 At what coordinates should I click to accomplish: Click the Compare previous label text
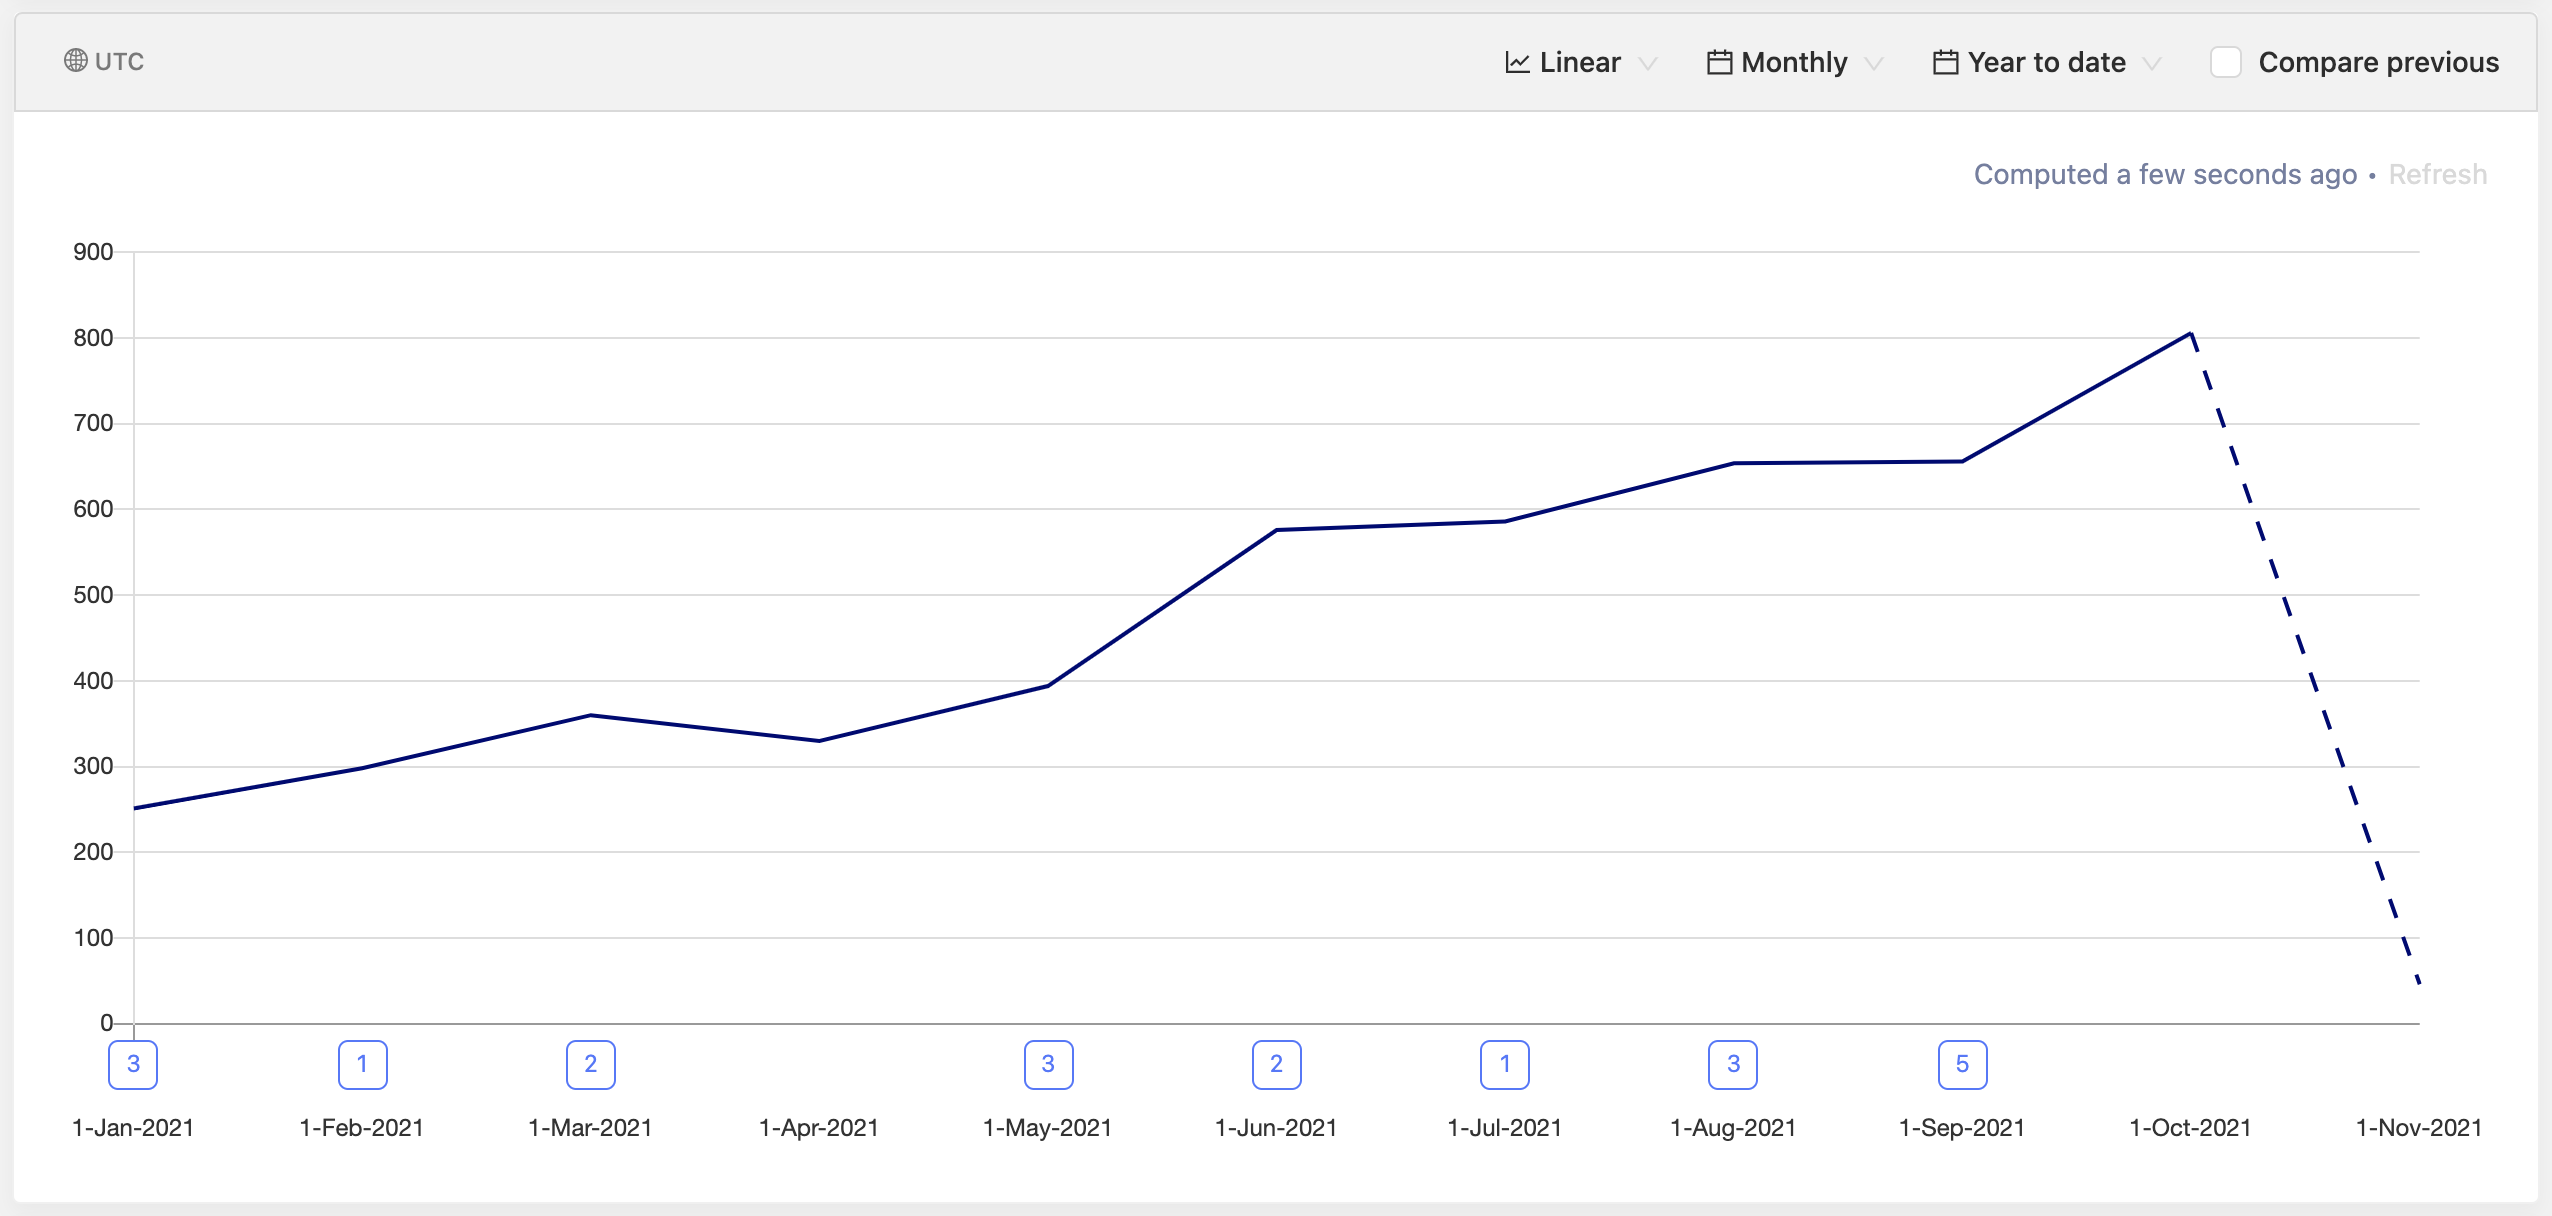2378,63
